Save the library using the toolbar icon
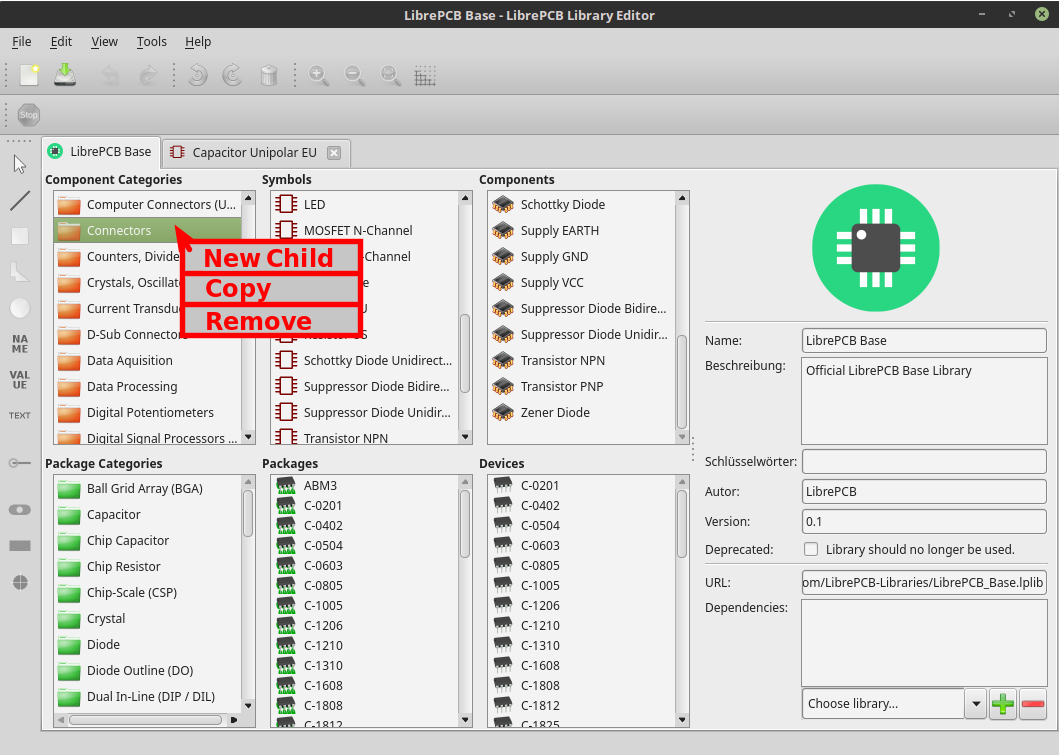Viewport: 1059px width, 755px height. (x=64, y=75)
